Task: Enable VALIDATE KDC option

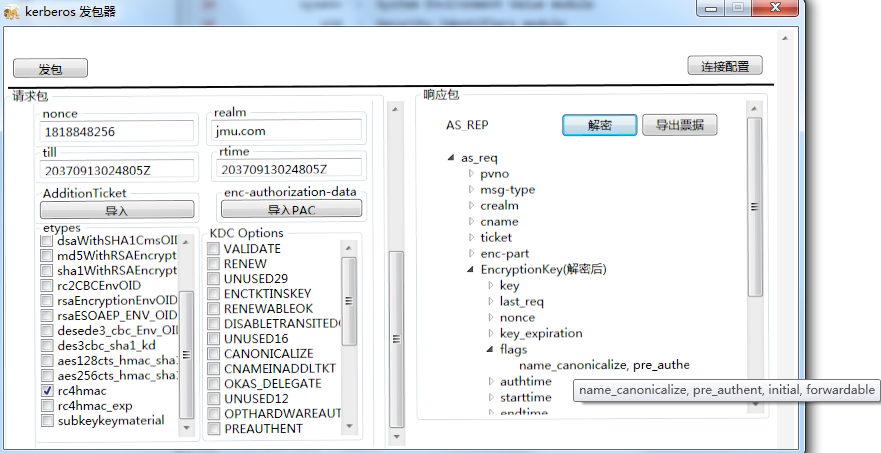Action: (214, 248)
